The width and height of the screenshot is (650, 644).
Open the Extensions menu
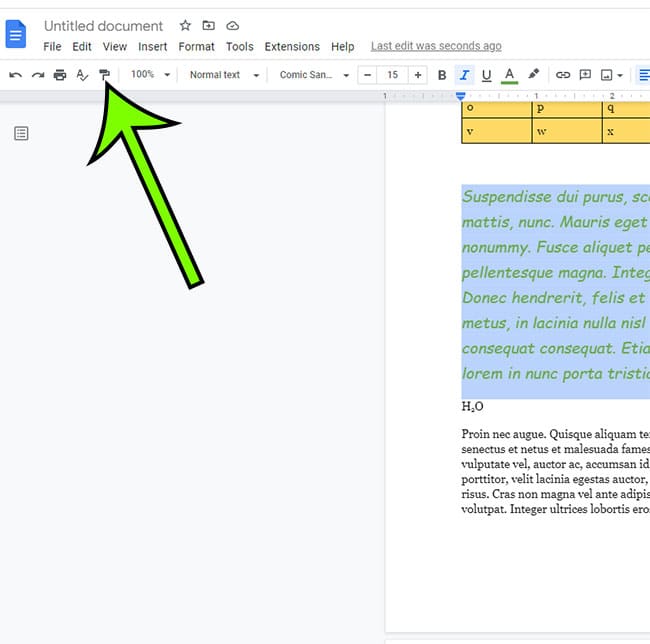[292, 46]
